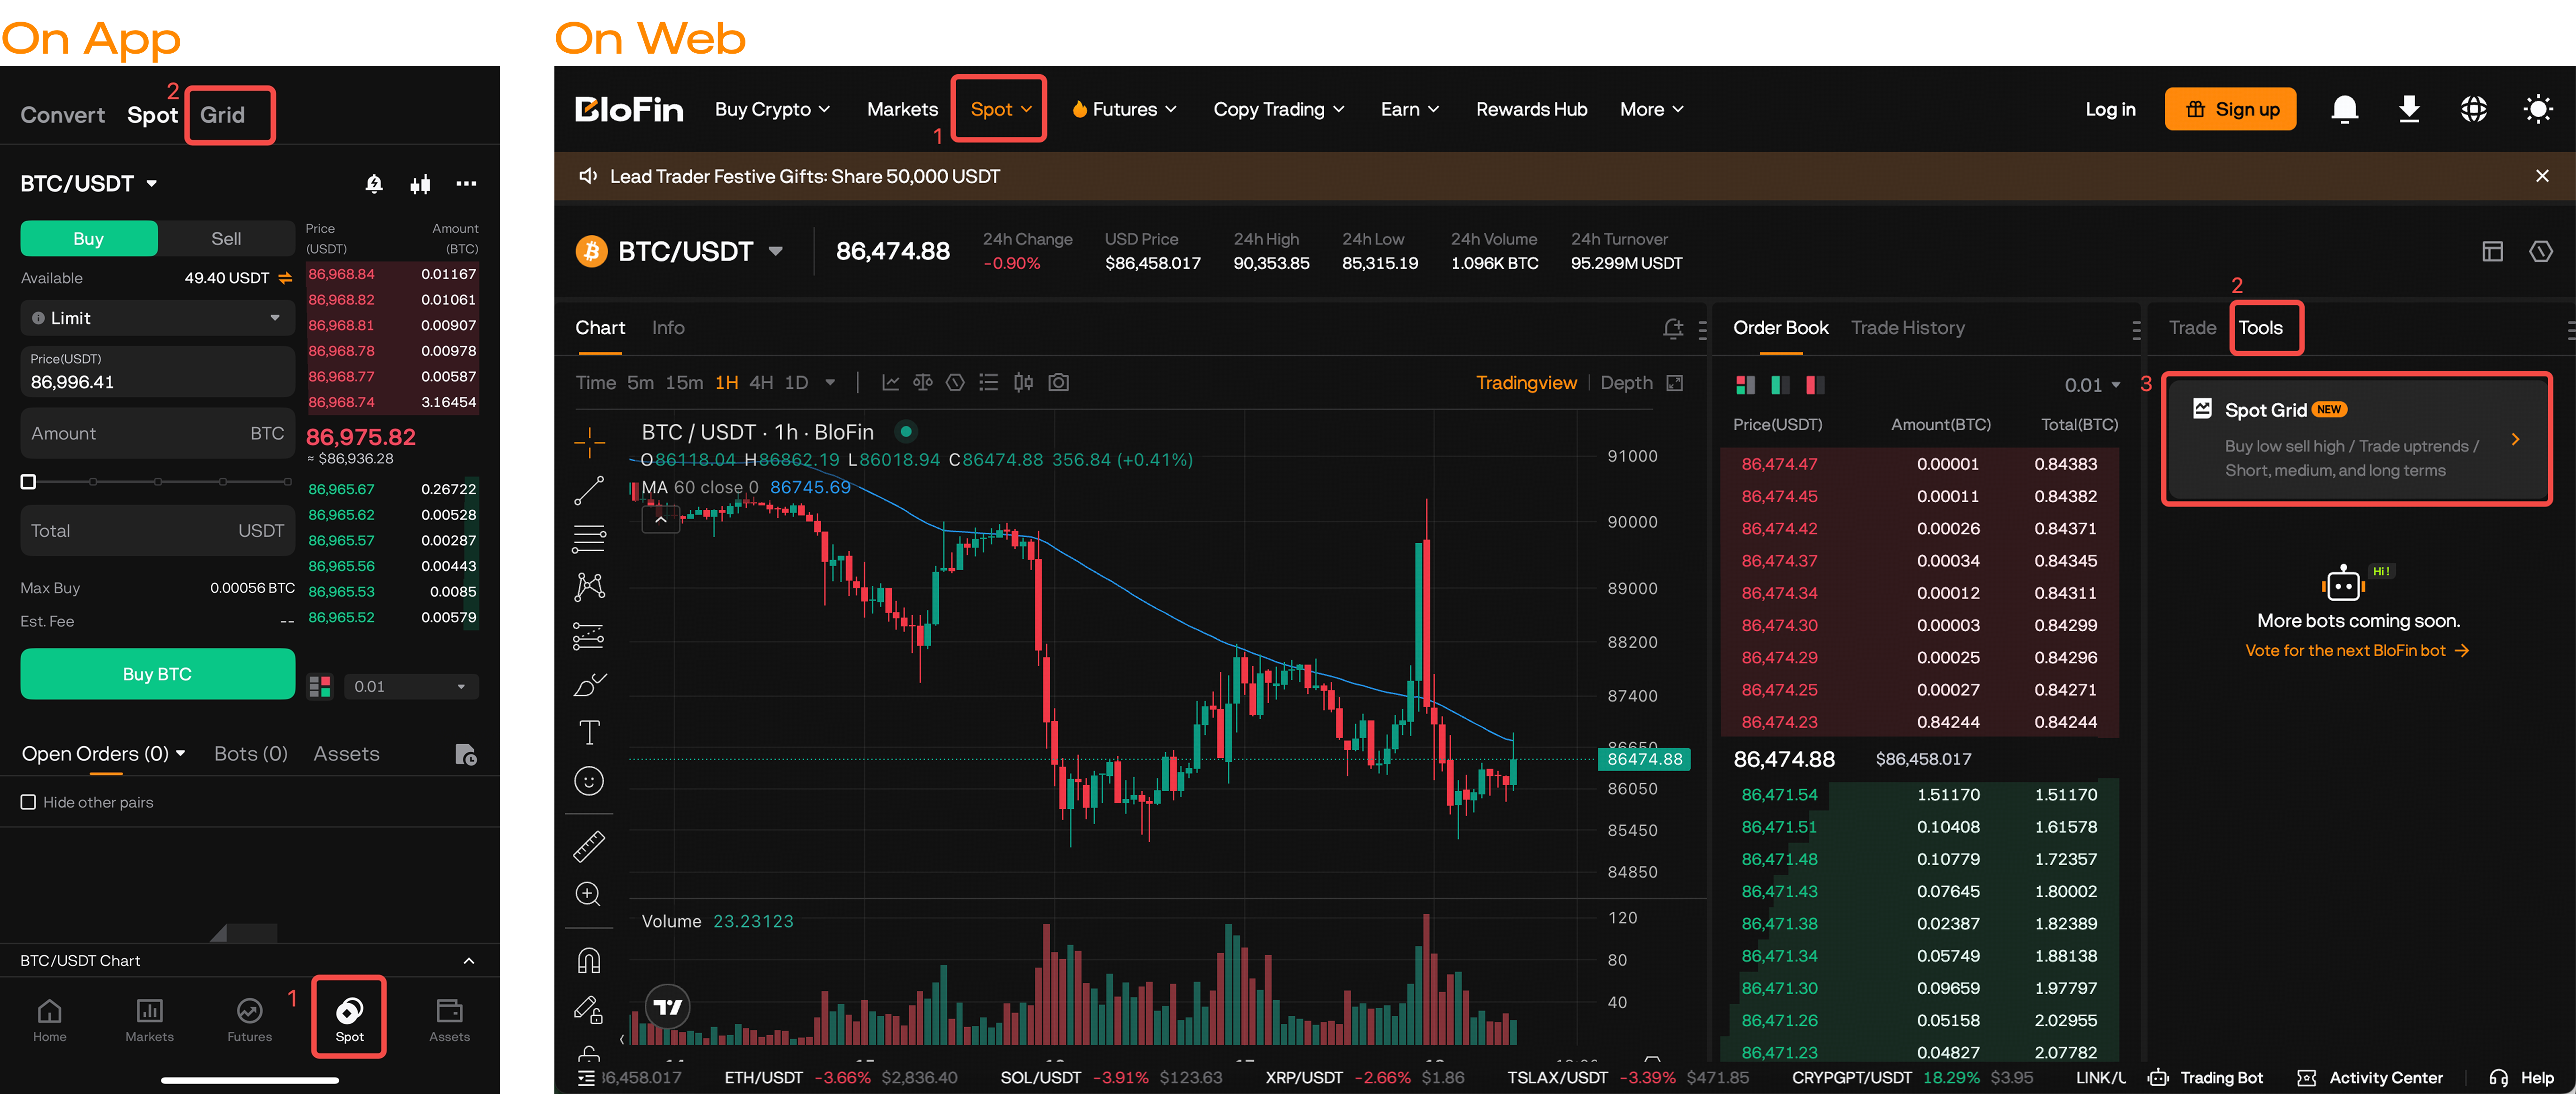Open language globe icon in web header
Screen dimensions: 2576x1094
click(2473, 109)
